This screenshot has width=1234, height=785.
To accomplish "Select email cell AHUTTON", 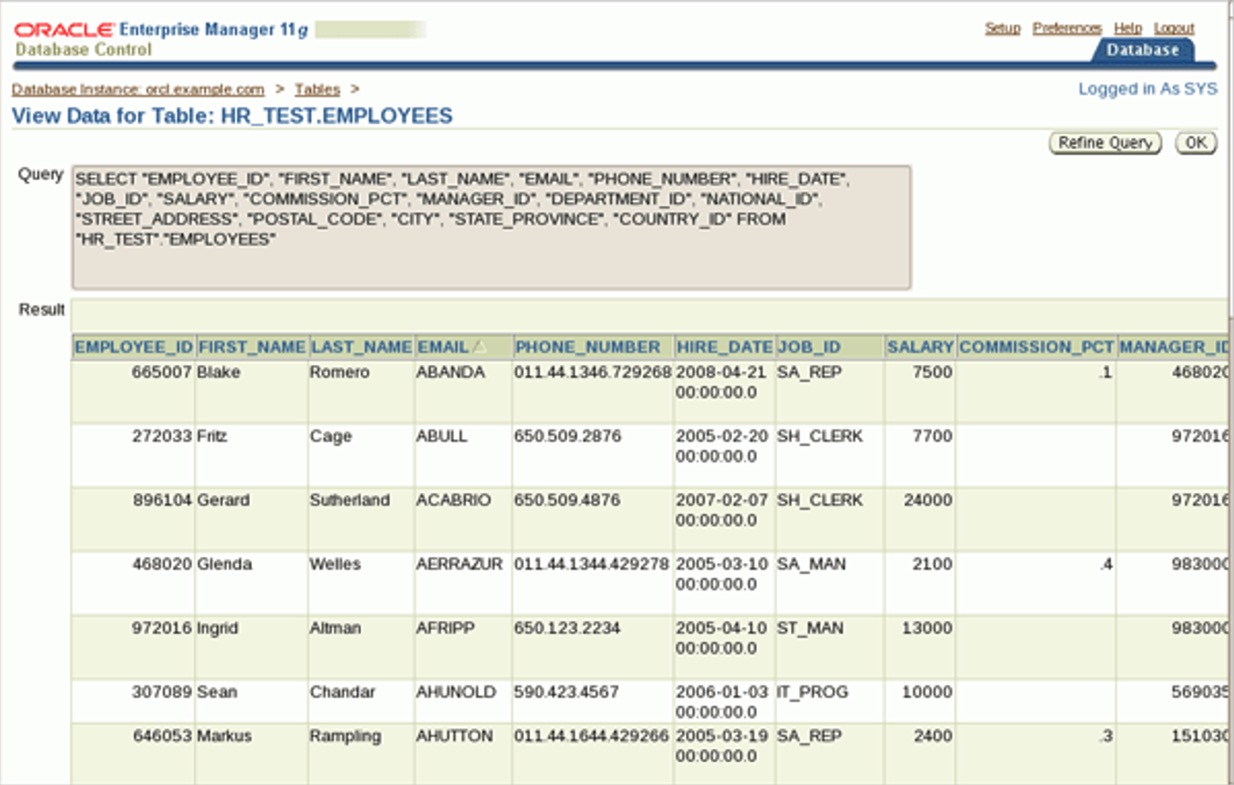I will 455,736.
